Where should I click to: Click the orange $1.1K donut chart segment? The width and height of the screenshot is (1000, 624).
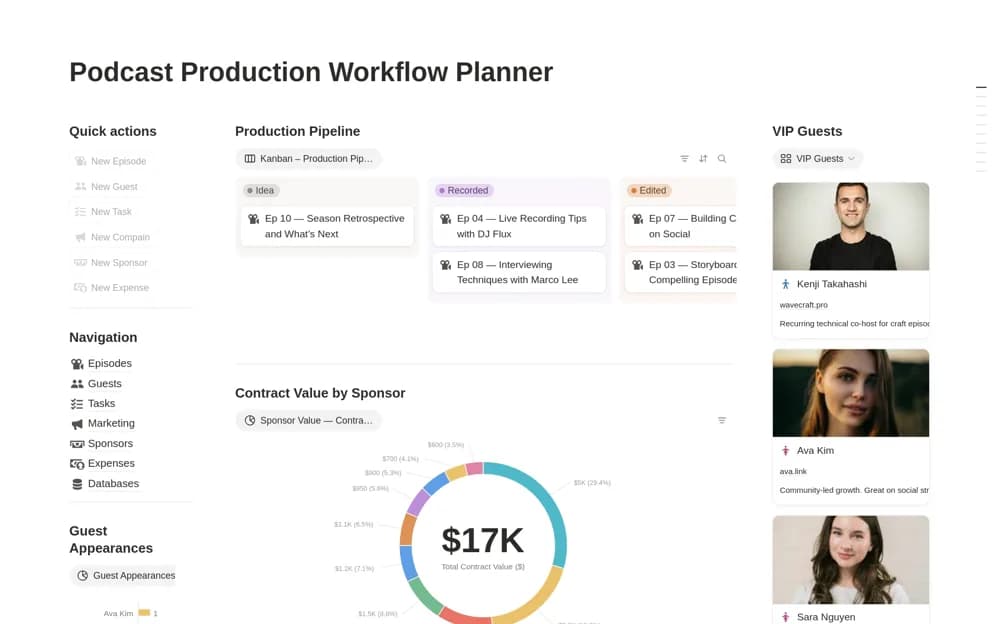tap(408, 530)
